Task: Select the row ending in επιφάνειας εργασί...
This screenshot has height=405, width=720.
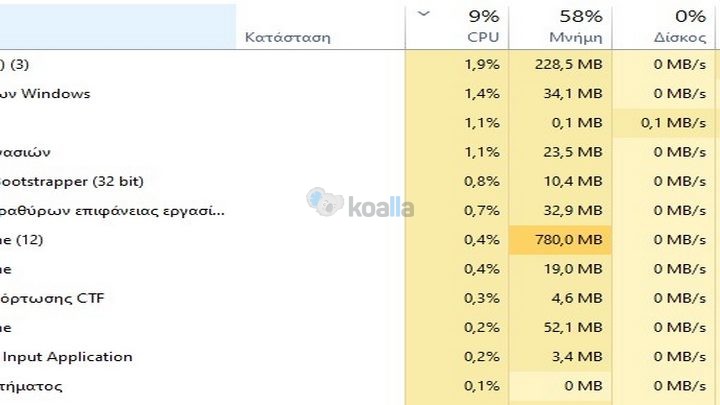Action: click(112, 211)
